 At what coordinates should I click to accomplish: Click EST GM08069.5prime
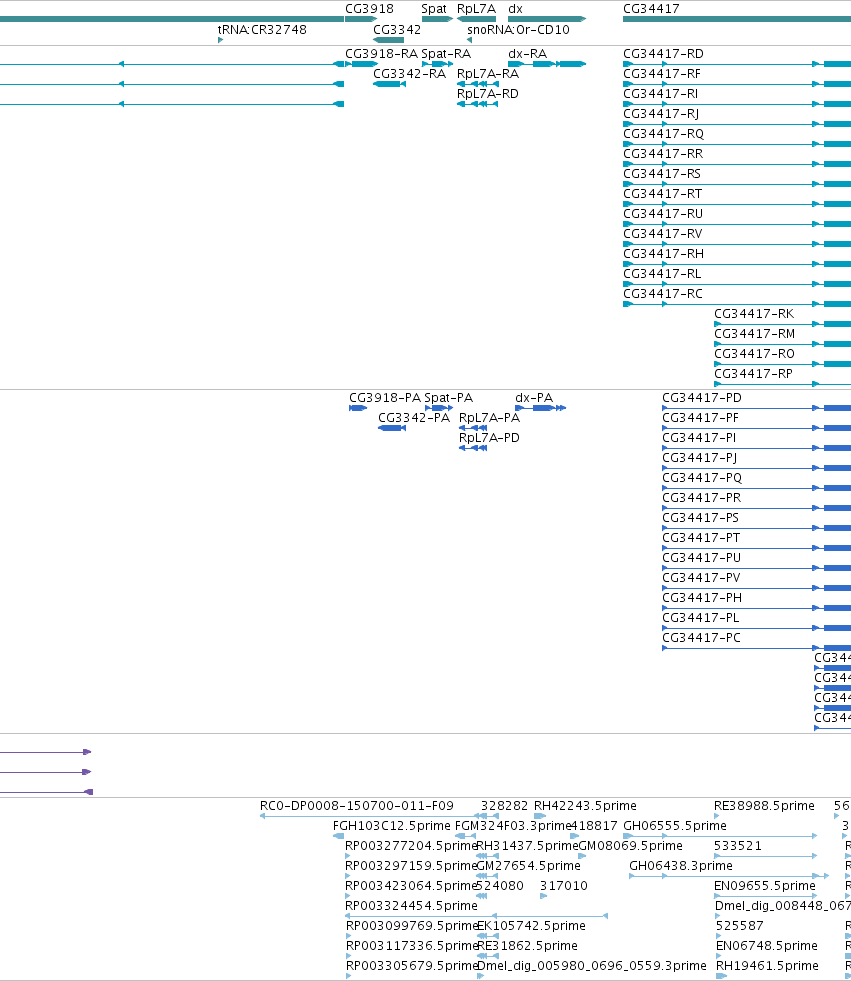(x=631, y=846)
